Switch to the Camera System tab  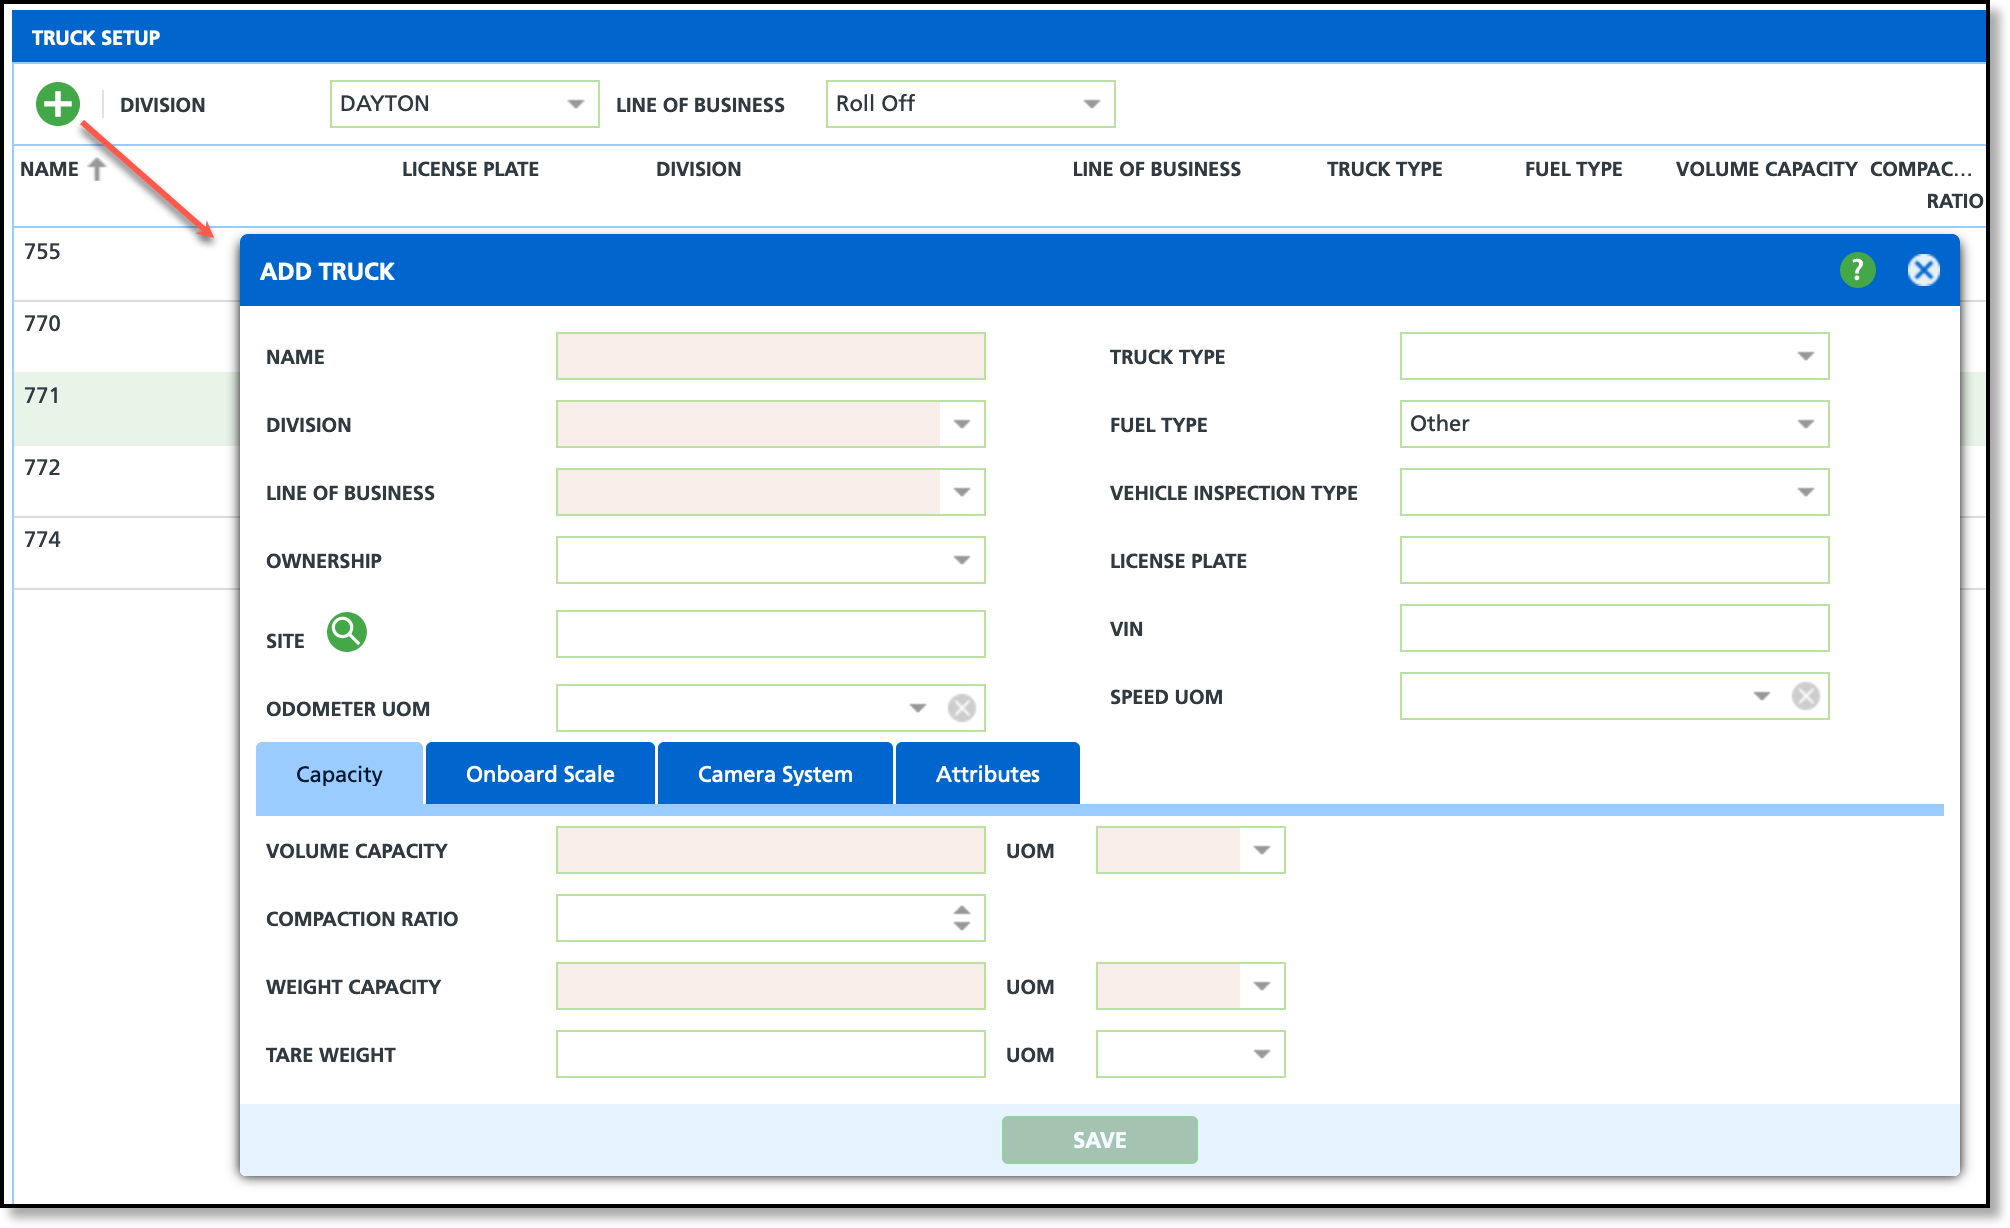point(775,774)
